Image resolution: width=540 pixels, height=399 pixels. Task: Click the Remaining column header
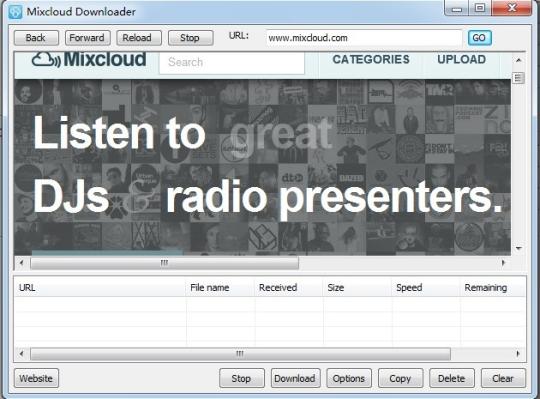[492, 287]
